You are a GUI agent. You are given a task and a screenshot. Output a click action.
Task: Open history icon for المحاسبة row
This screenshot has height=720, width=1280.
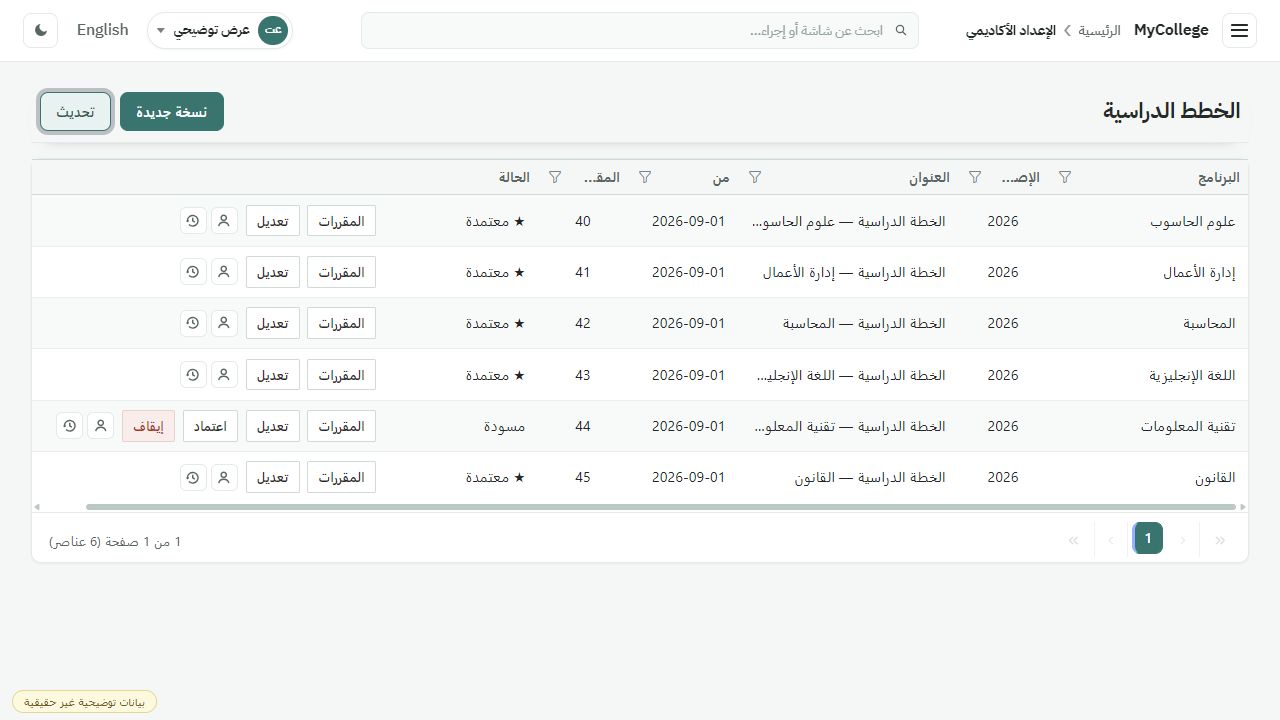tap(193, 323)
